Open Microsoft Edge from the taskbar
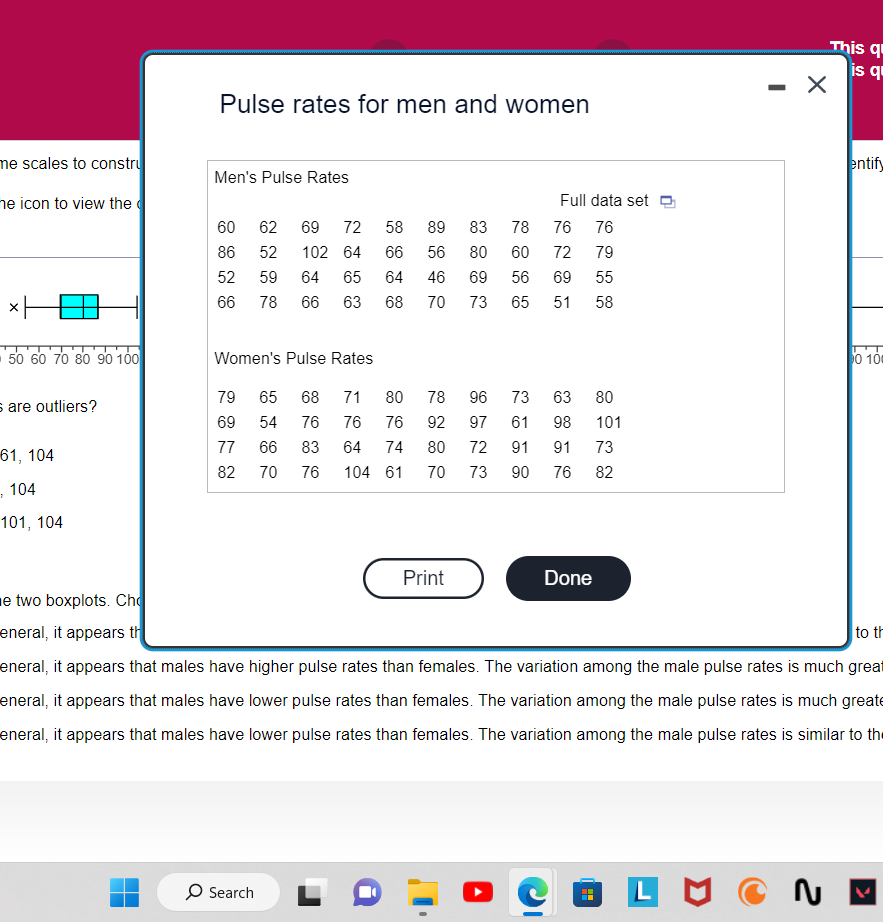 click(x=532, y=892)
